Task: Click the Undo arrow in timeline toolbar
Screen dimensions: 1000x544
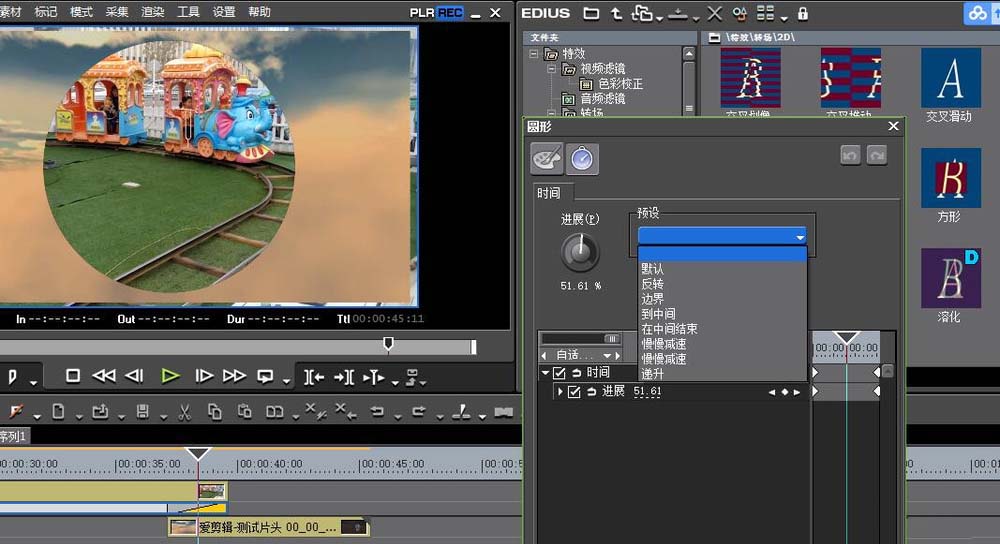Action: coord(378,412)
